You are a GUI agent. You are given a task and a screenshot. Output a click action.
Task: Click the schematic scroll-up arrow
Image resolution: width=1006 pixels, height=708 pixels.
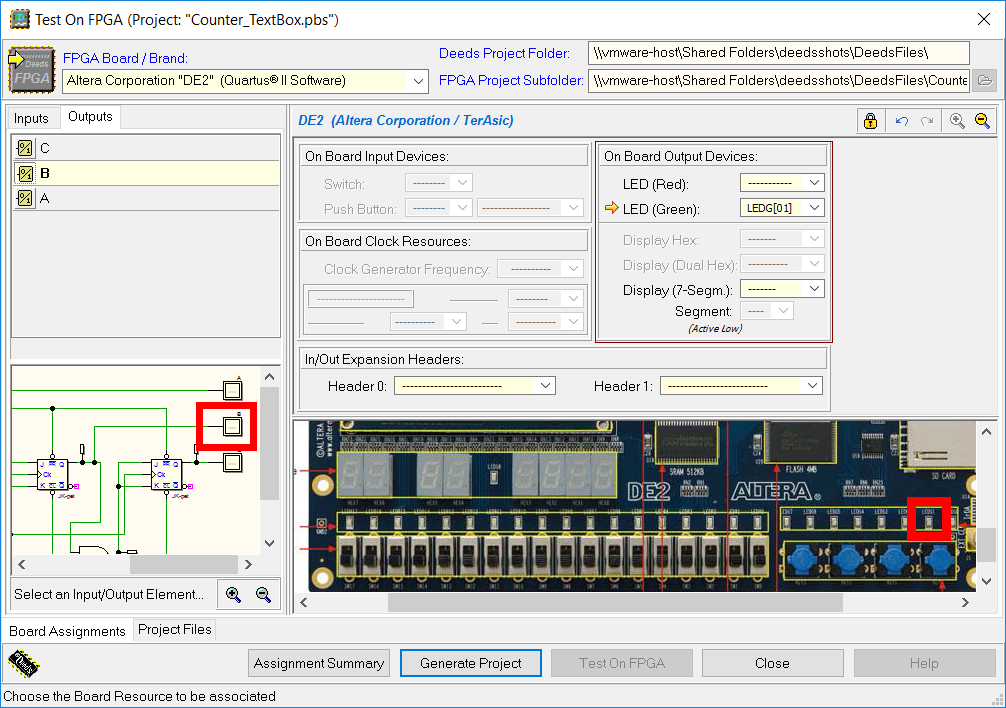269,376
